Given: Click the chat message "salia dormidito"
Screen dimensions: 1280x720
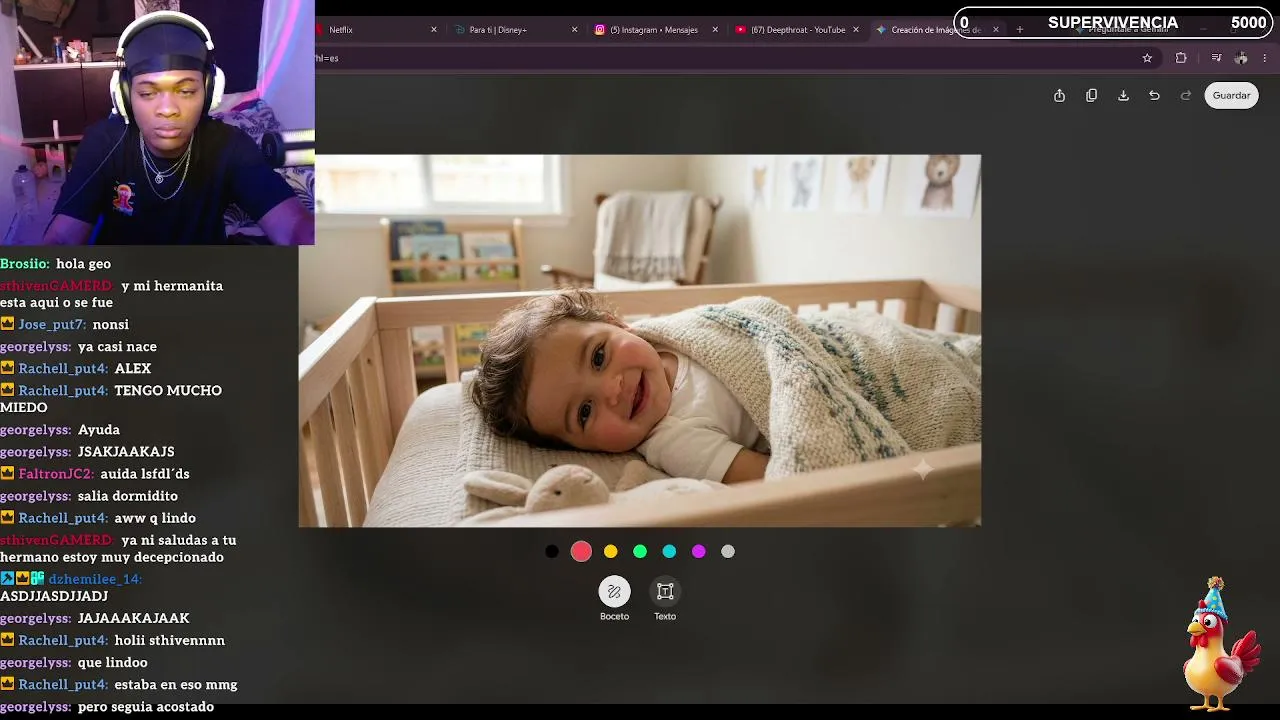Looking at the screenshot, I should tap(128, 496).
